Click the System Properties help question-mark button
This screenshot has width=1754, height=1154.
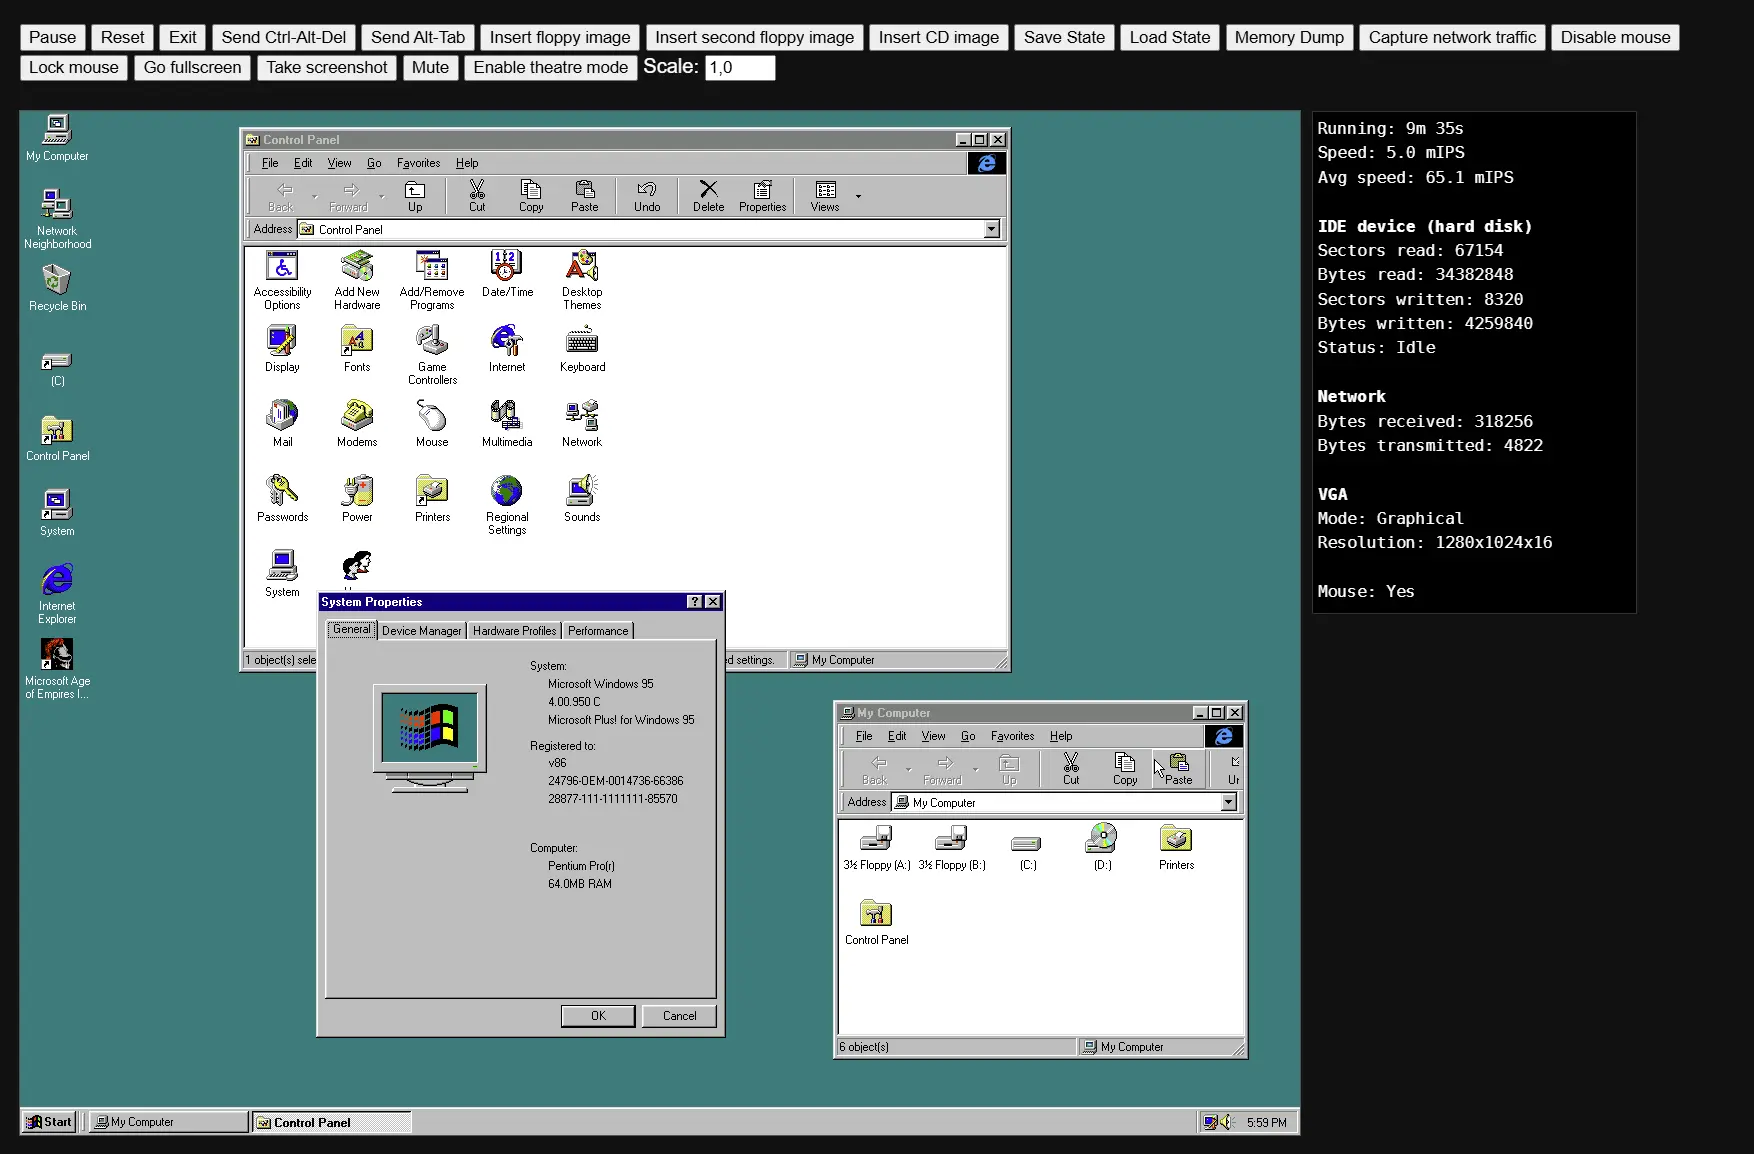click(695, 602)
